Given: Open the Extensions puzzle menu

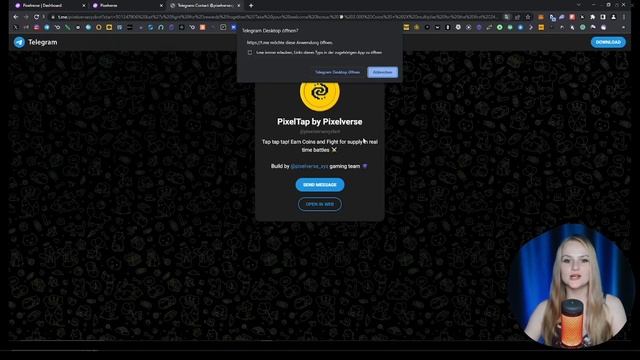Looking at the screenshot, I should 593,17.
